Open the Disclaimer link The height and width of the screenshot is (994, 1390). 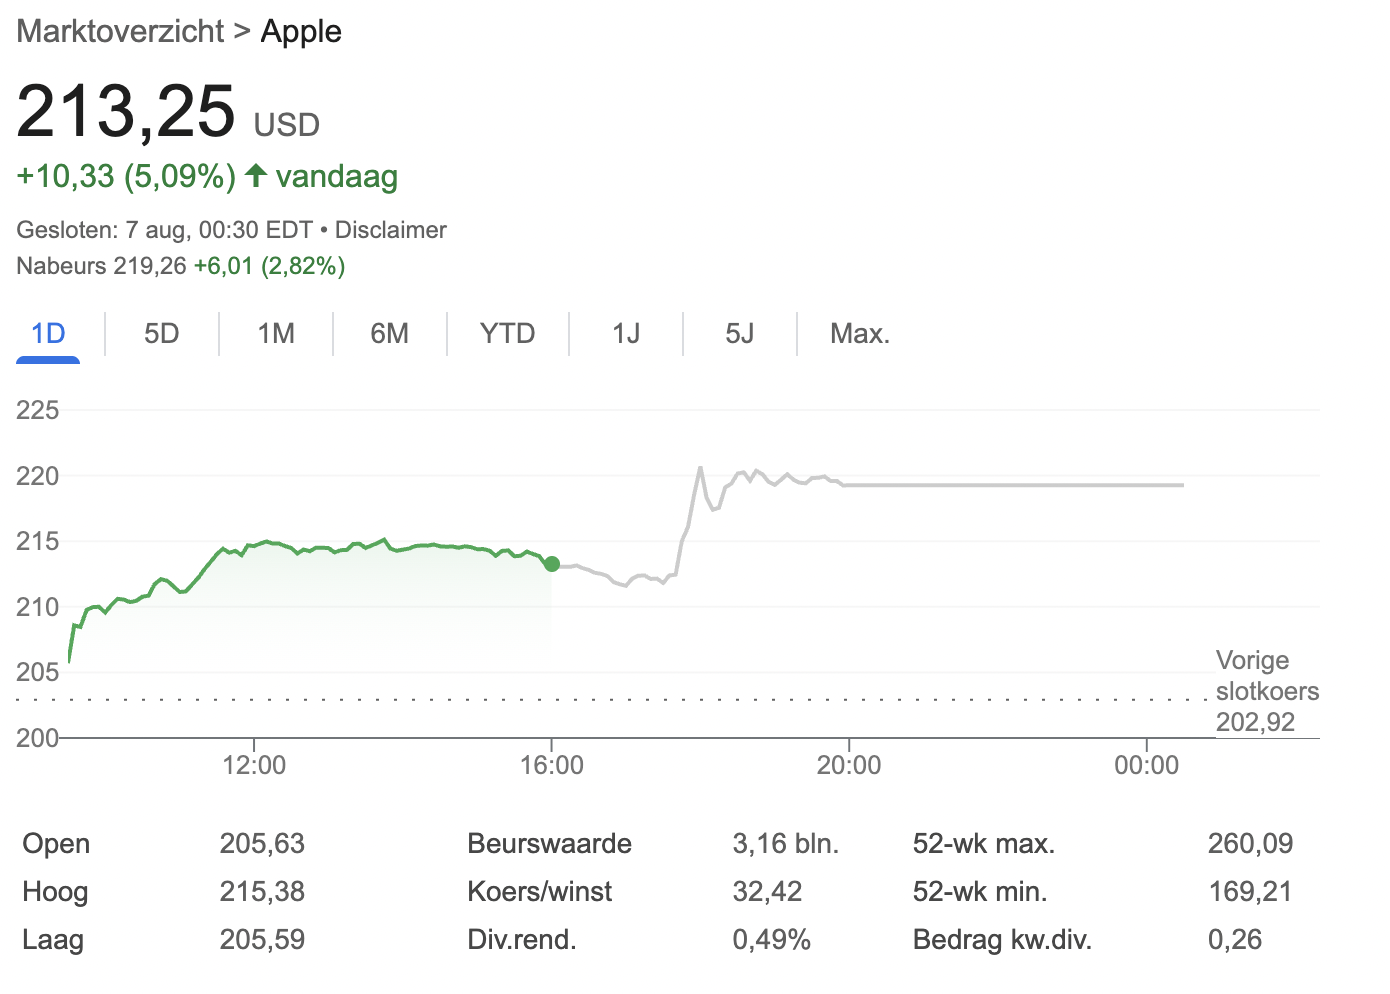(x=390, y=229)
